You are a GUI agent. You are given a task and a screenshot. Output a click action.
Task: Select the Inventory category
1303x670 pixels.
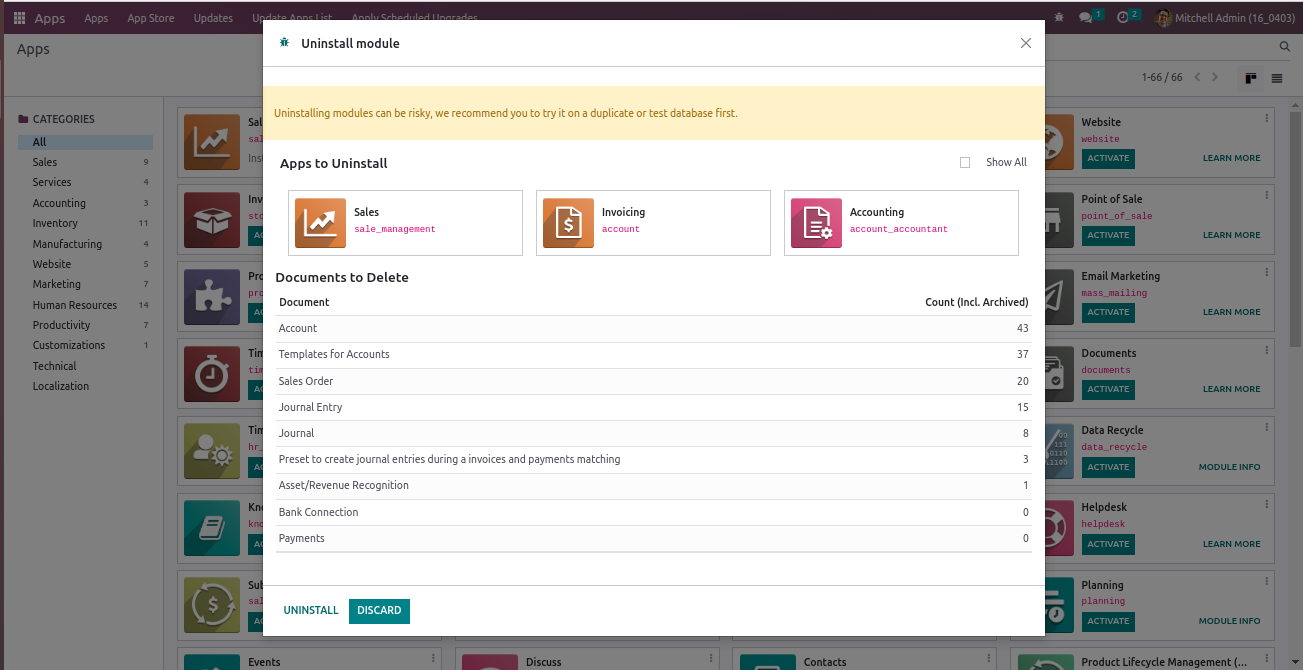pyautogui.click(x=85, y=223)
